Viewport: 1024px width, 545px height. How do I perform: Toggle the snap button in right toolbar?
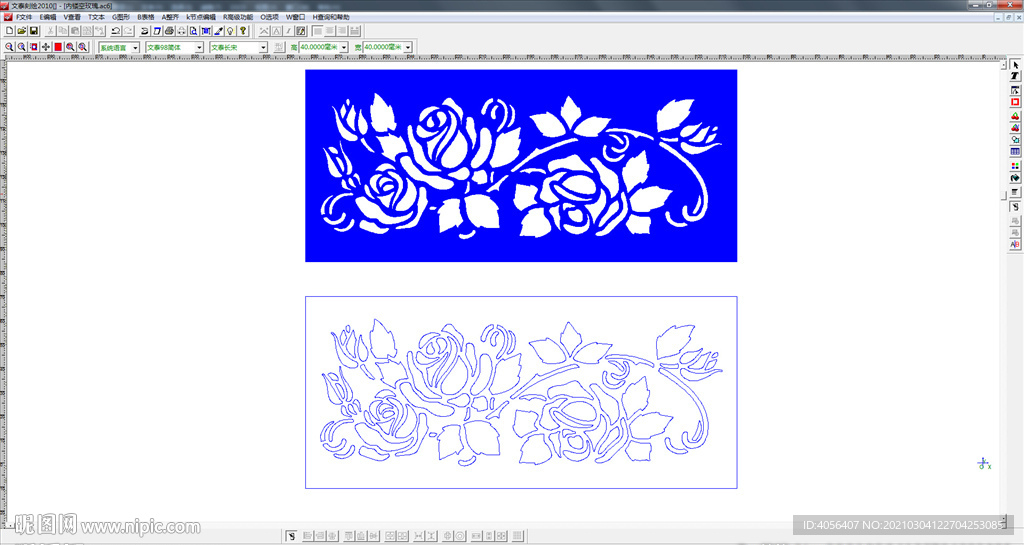[x=1015, y=206]
